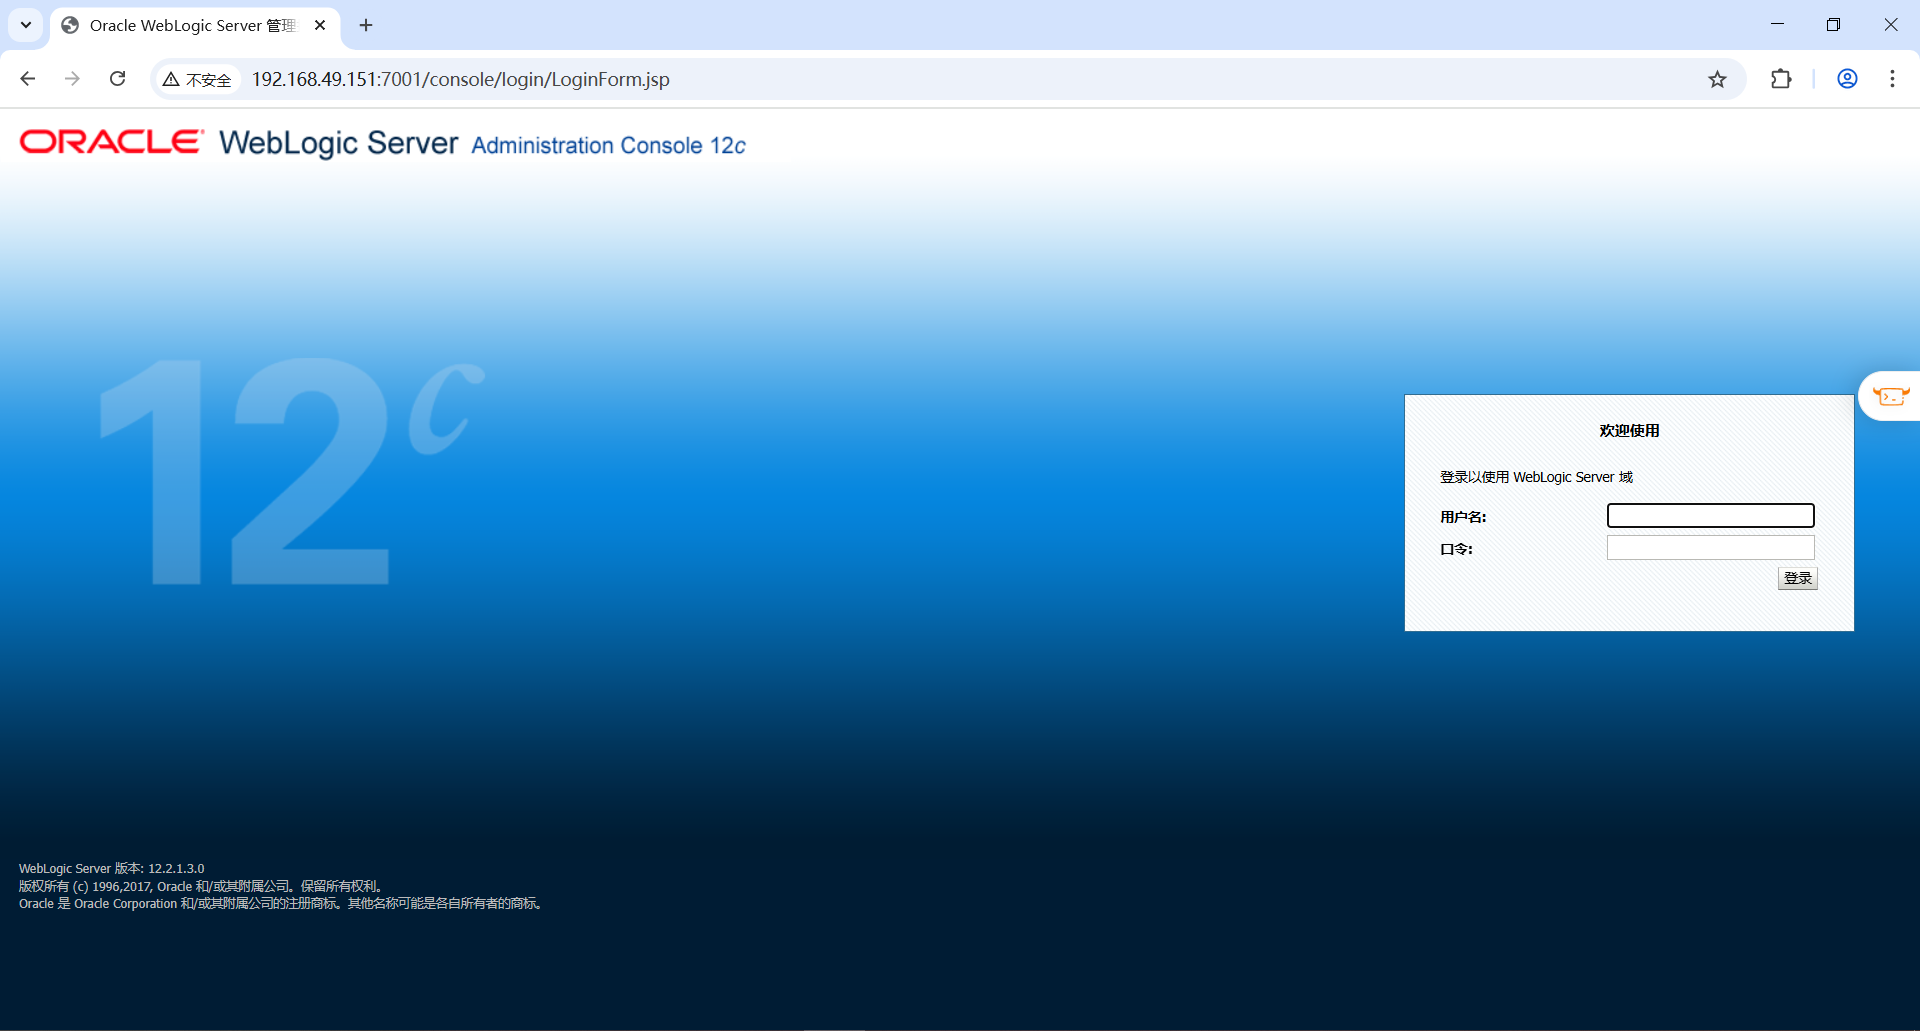This screenshot has width=1920, height=1031.
Task: Open the Chrome three-dot menu
Action: pos(1892,79)
